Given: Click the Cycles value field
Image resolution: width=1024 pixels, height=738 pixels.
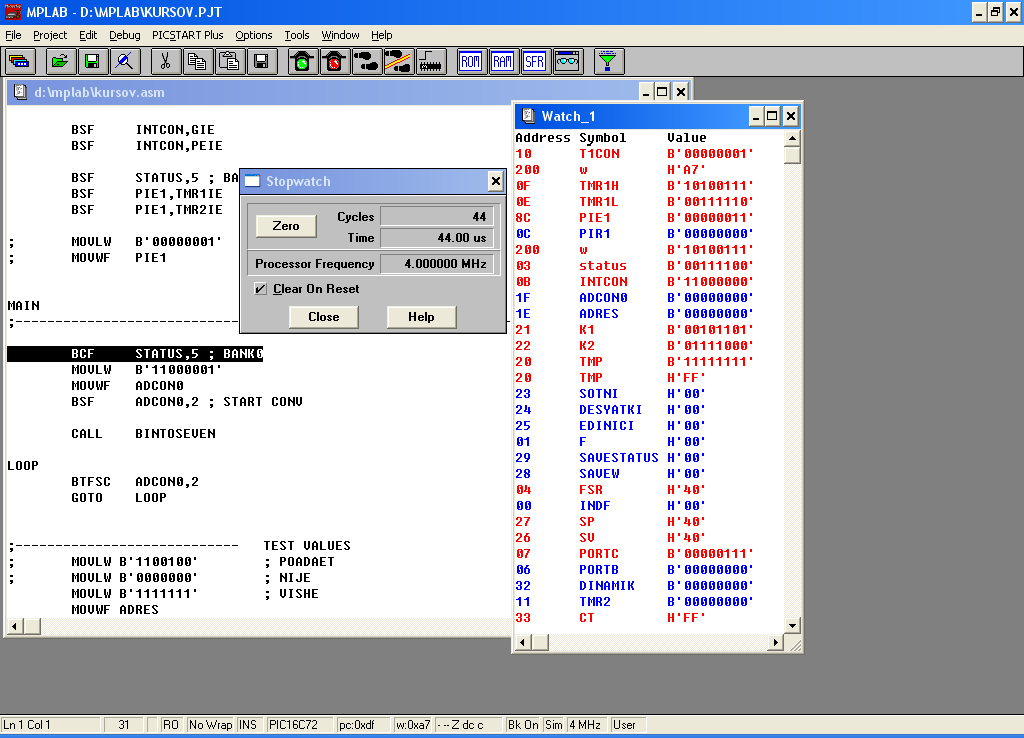Looking at the screenshot, I should 437,216.
